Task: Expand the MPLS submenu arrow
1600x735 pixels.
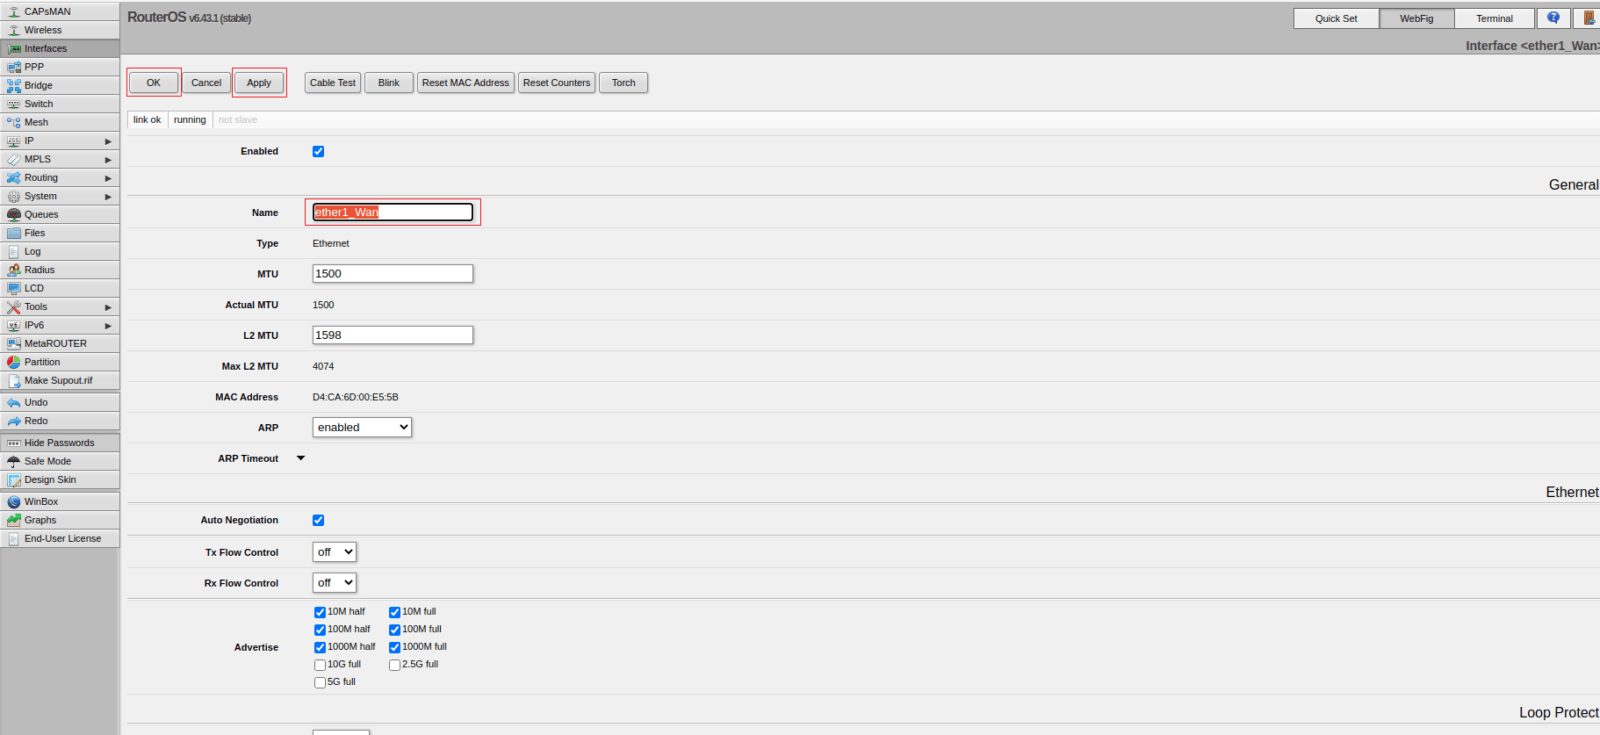Action: pos(108,160)
